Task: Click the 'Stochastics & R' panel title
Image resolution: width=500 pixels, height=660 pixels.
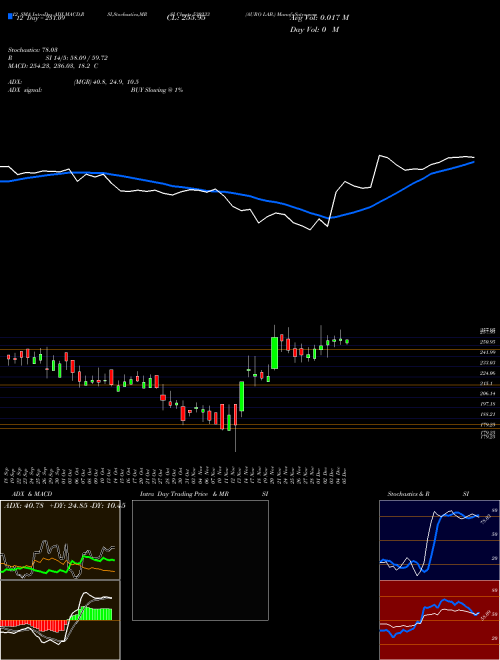Action: click(409, 494)
